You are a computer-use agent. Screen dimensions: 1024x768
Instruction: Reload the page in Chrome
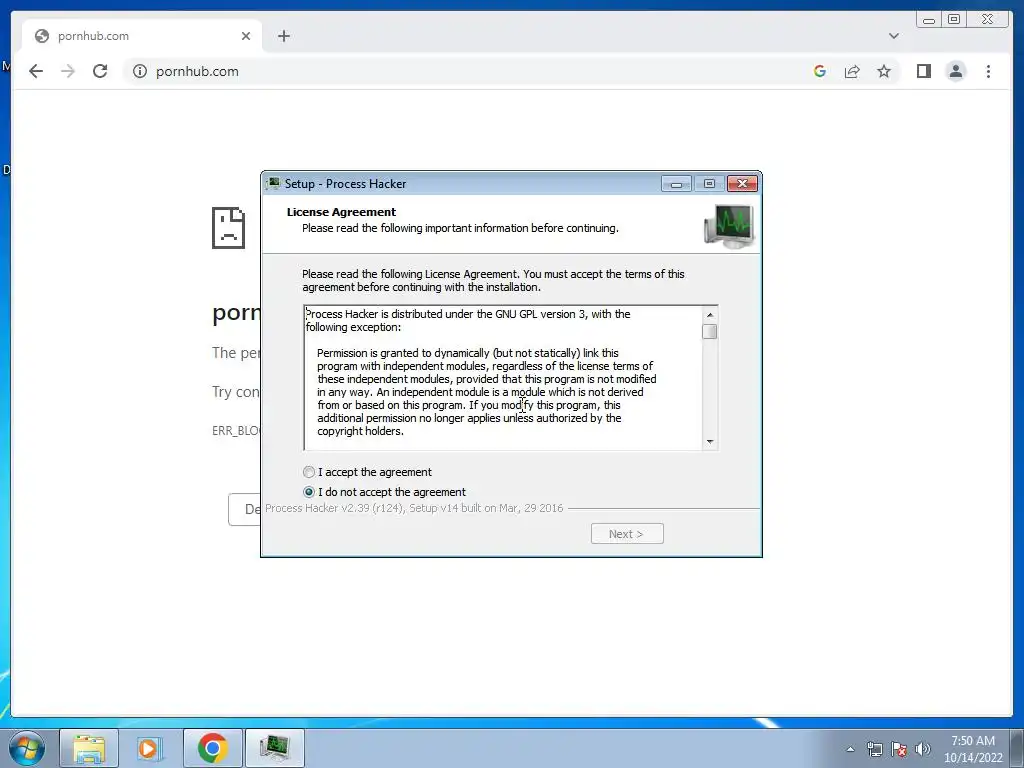pos(100,71)
